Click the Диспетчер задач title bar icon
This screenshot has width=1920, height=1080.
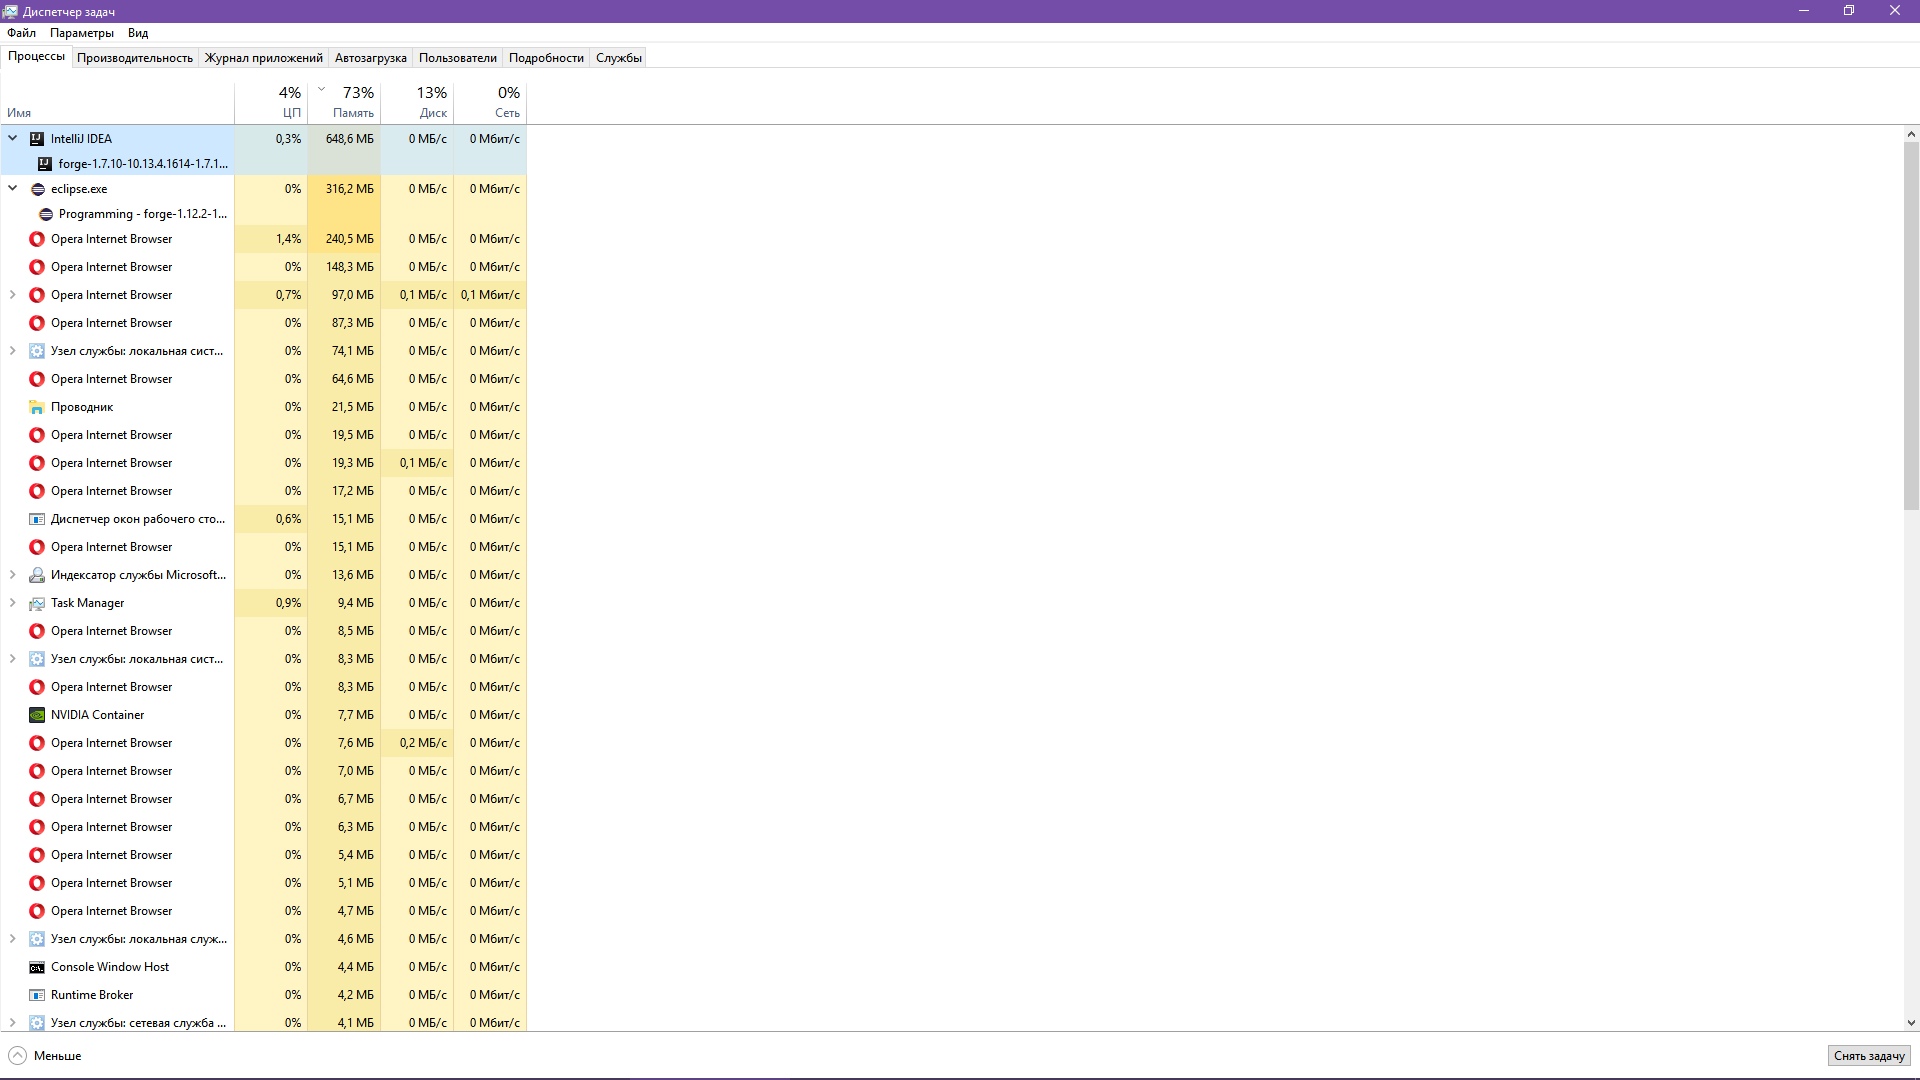click(x=11, y=11)
